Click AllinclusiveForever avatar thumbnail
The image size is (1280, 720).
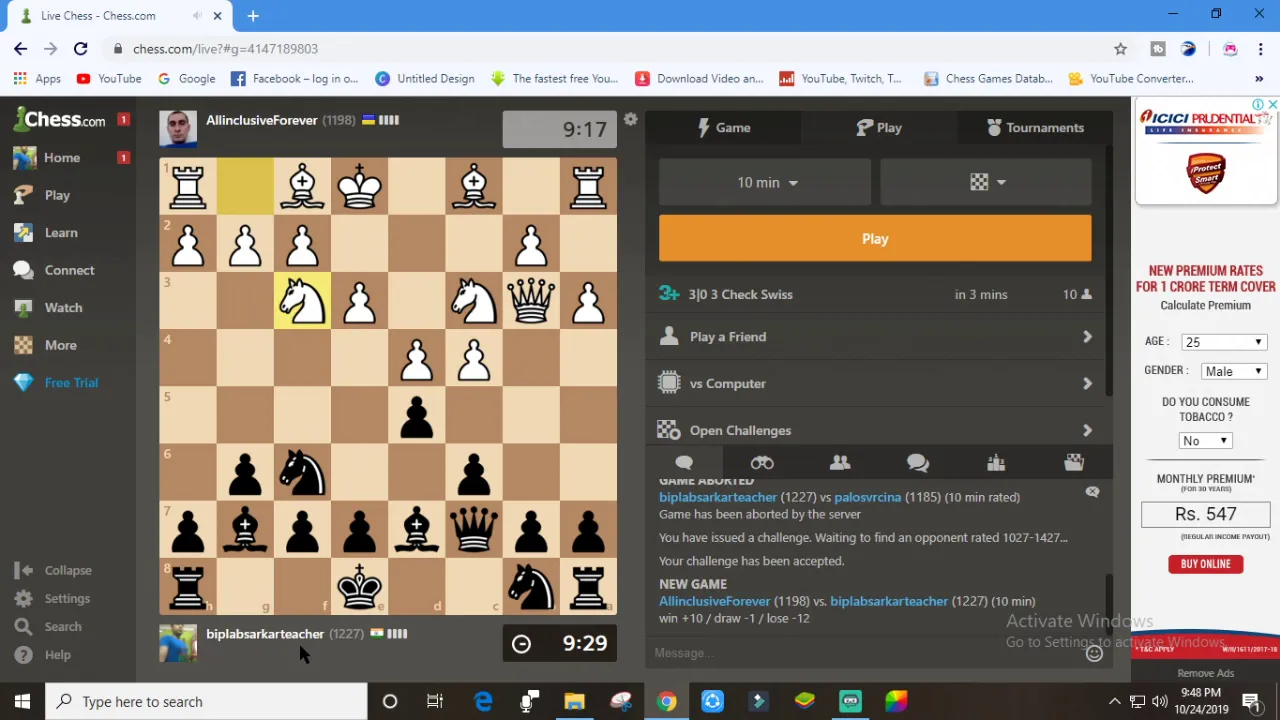point(178,130)
